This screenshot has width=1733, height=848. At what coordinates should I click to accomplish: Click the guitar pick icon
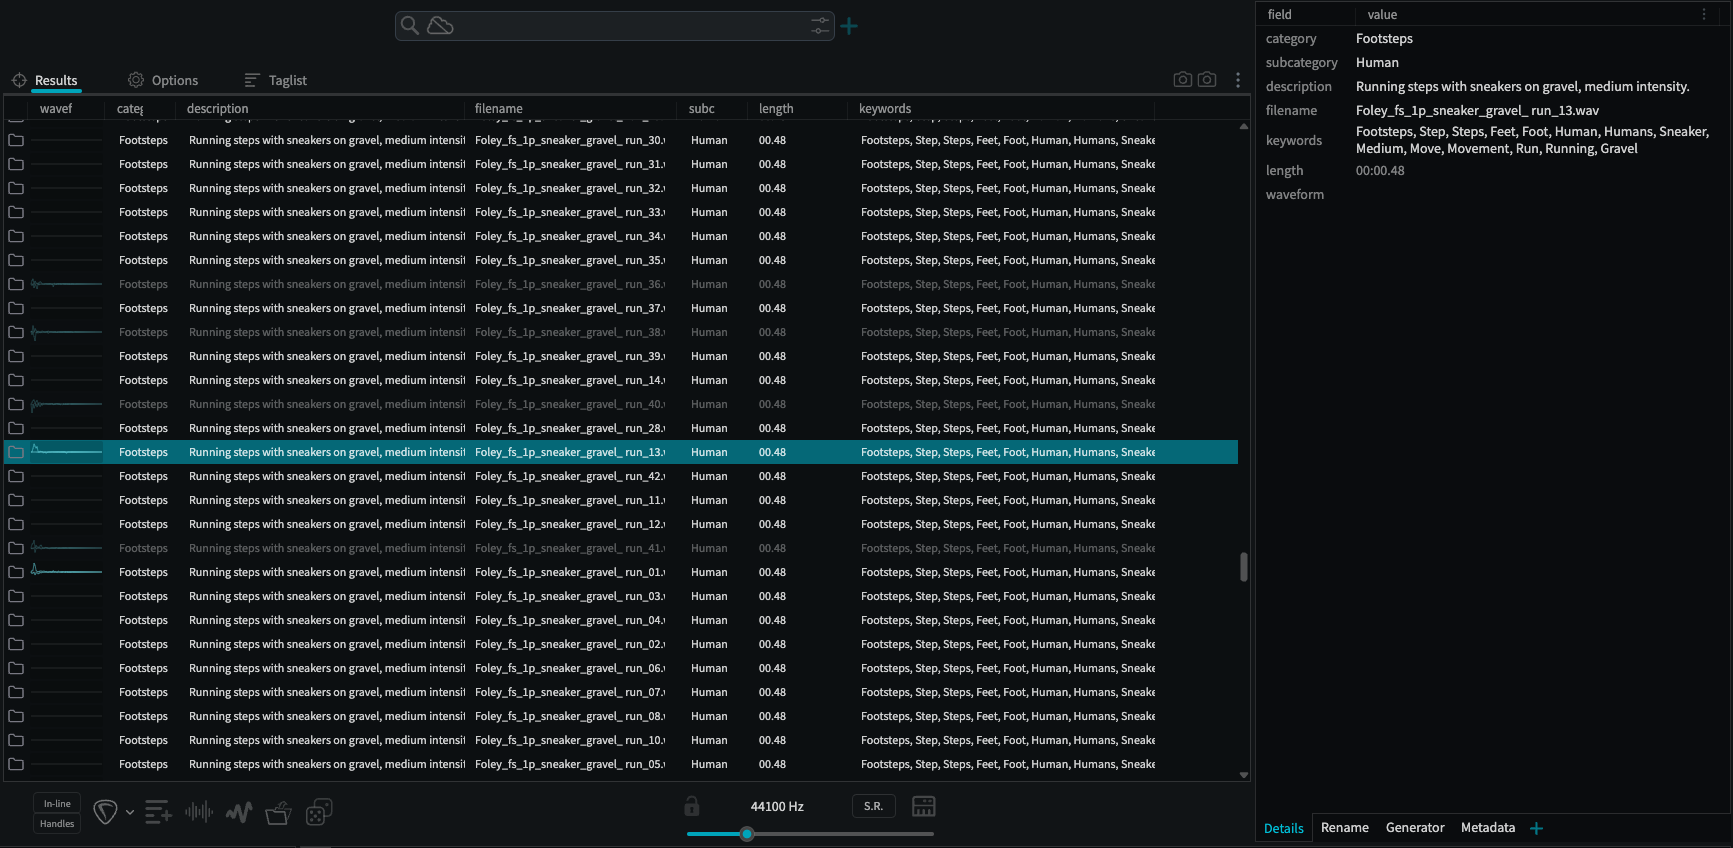click(x=105, y=812)
